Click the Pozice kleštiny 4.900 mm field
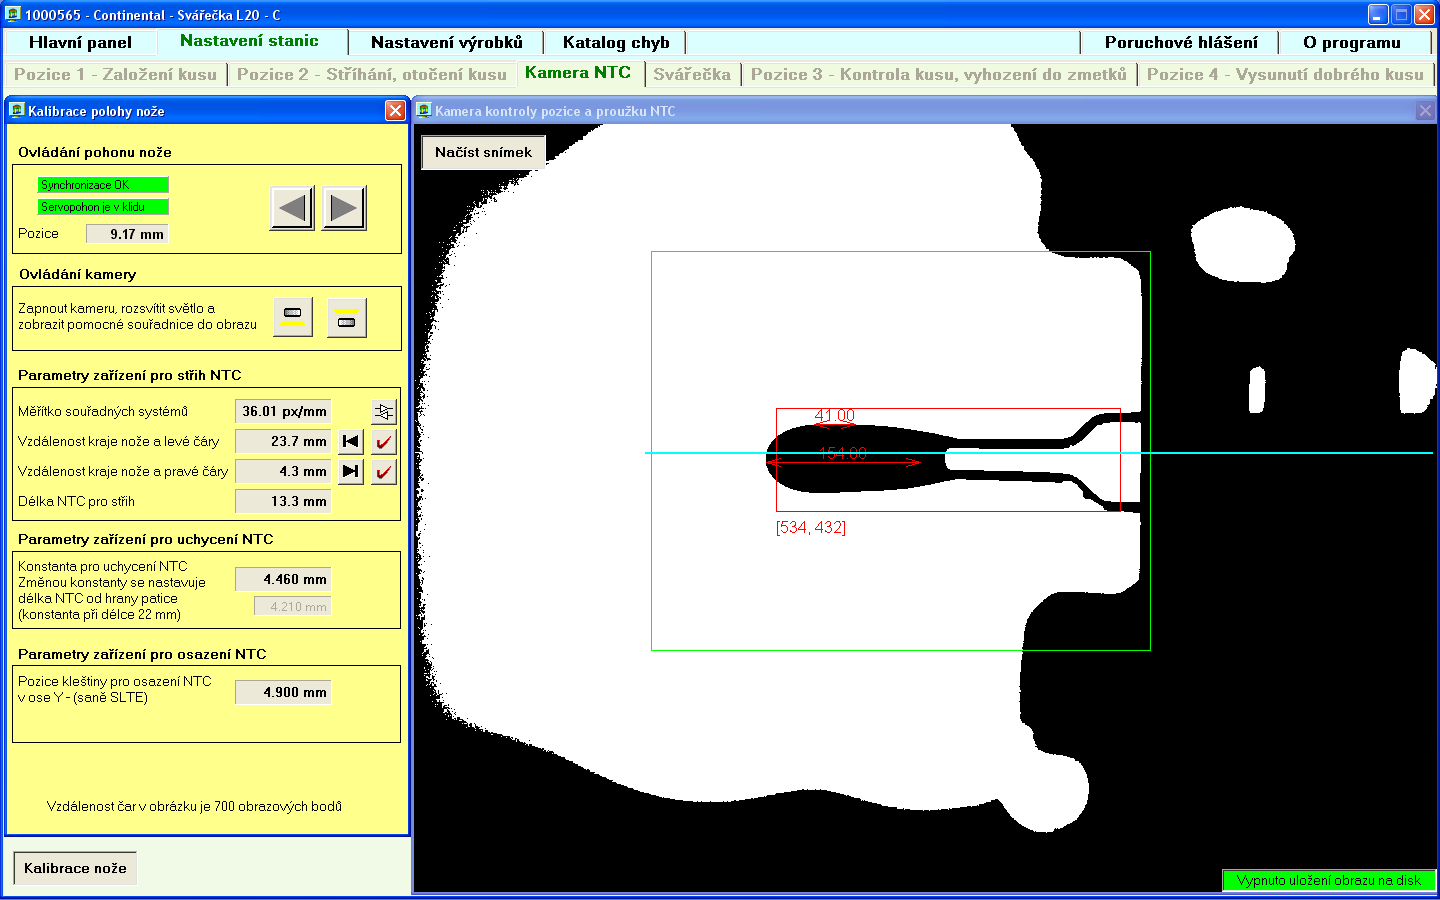This screenshot has height=900, width=1440. pyautogui.click(x=283, y=692)
